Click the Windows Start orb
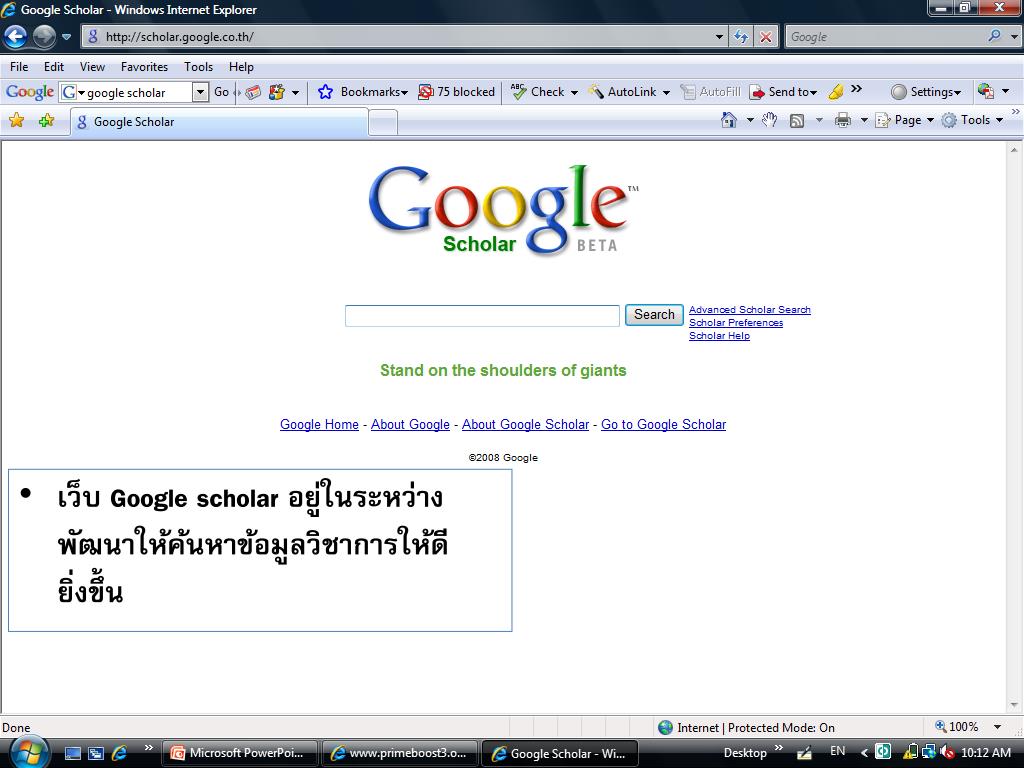This screenshot has width=1024, height=768. pos(27,752)
